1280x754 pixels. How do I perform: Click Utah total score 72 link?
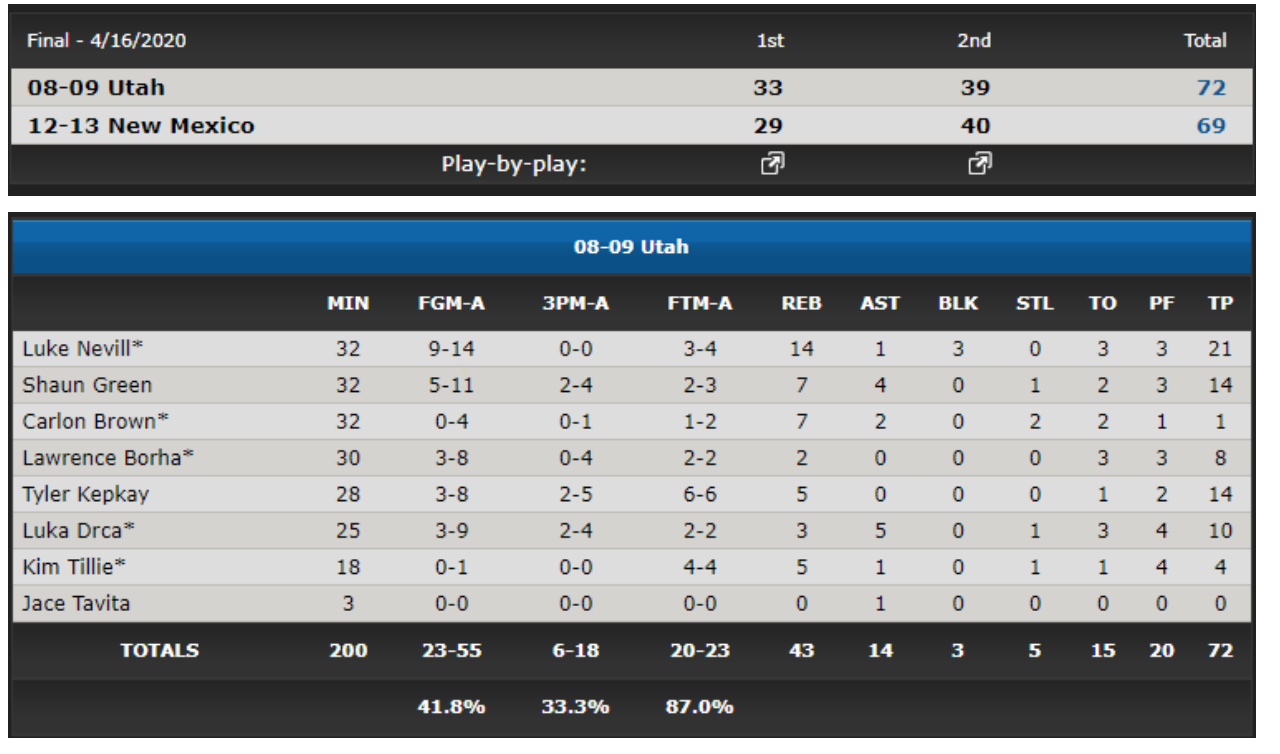click(1212, 88)
